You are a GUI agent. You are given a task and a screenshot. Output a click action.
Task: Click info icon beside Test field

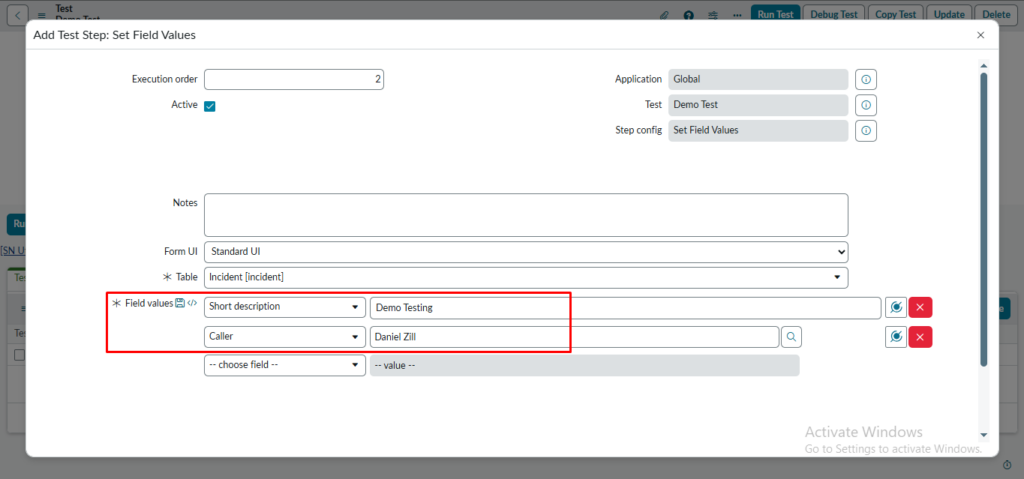866,105
